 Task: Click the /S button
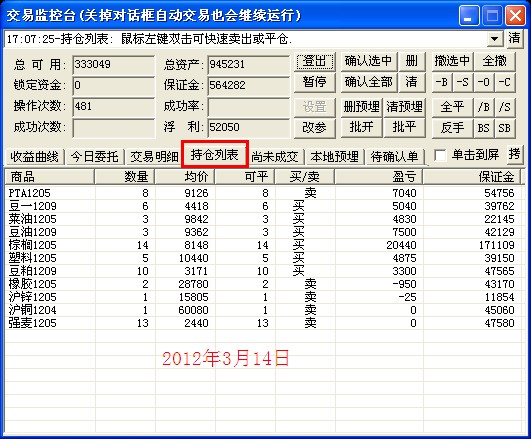[505, 107]
